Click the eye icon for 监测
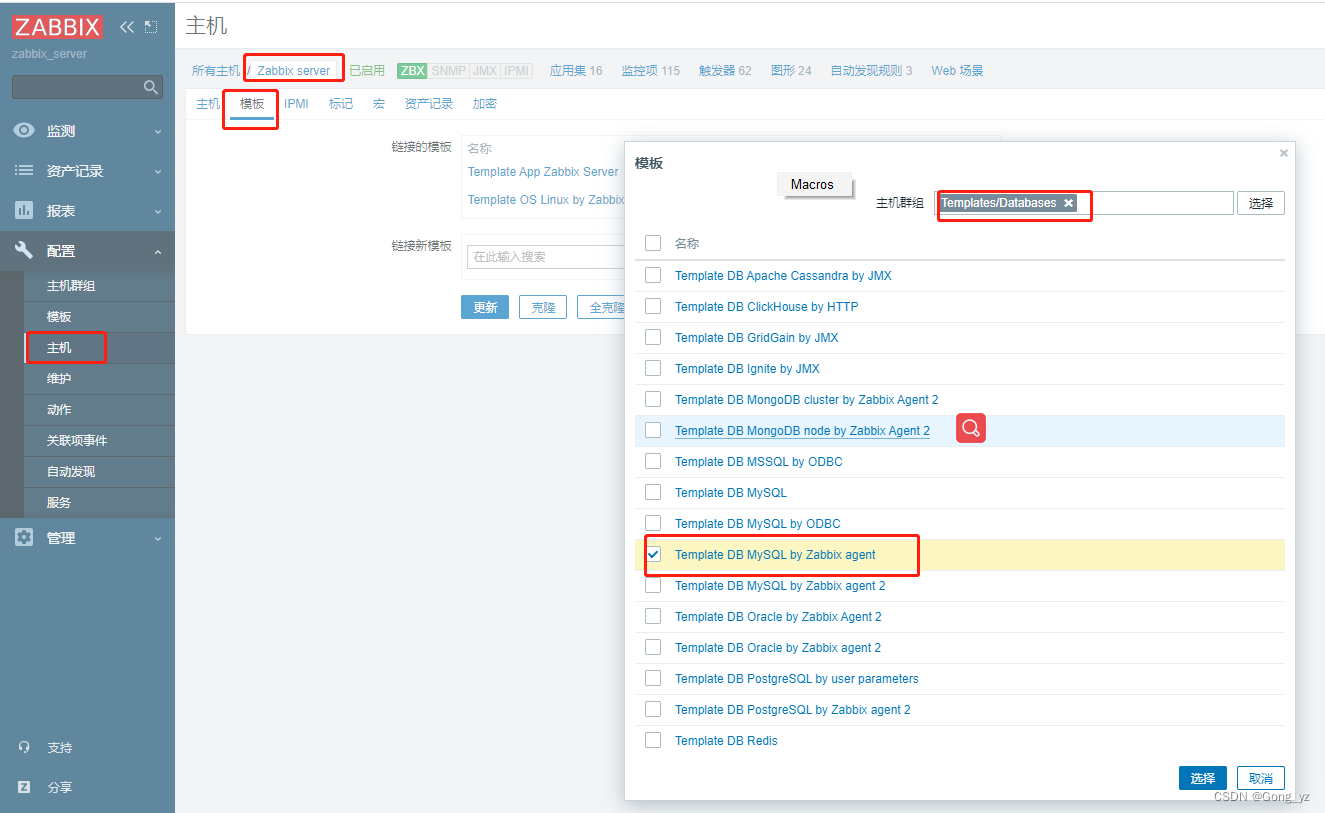 tap(24, 131)
